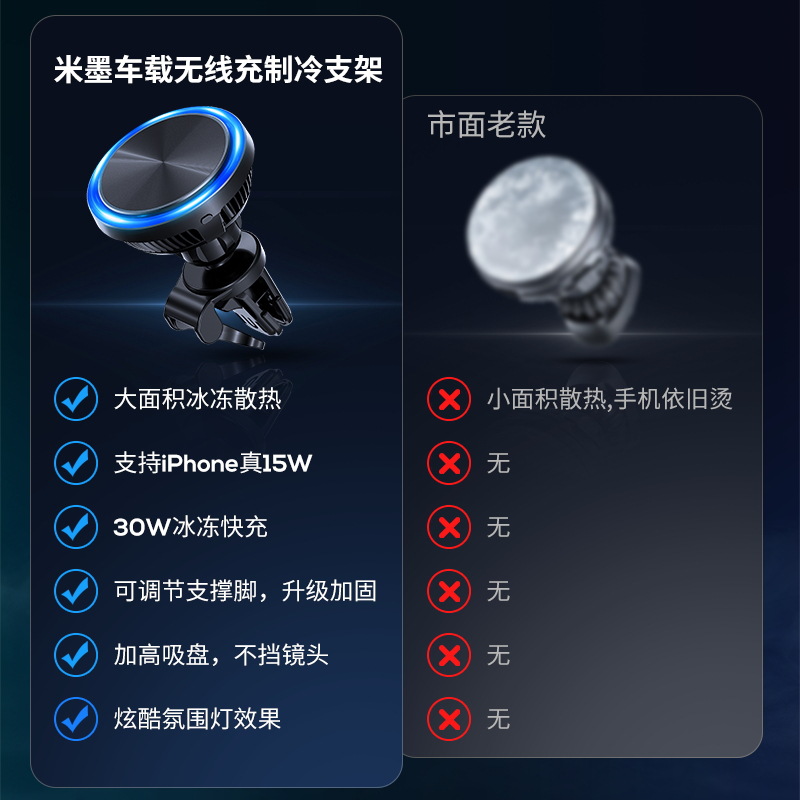This screenshot has height=800, width=800.
Task: Click the text 支持iPhone真15W
Action: pyautogui.click(x=213, y=463)
